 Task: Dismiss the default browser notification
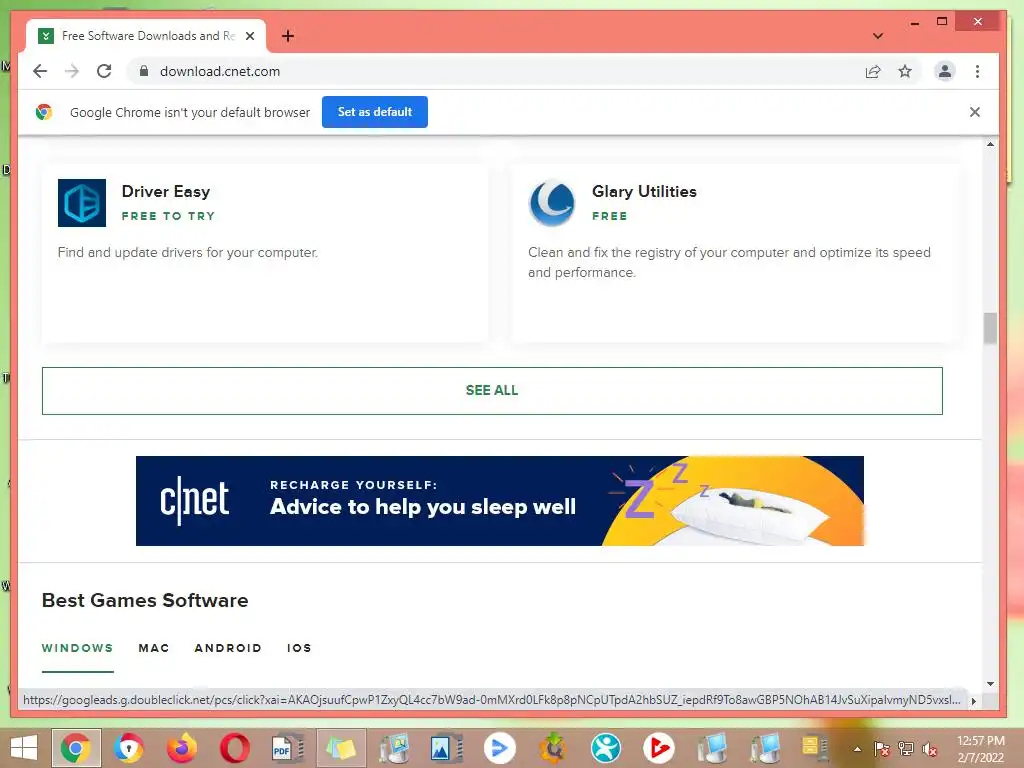point(974,112)
